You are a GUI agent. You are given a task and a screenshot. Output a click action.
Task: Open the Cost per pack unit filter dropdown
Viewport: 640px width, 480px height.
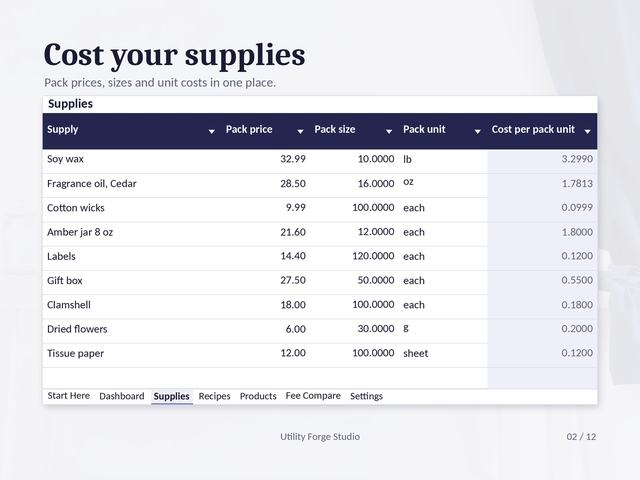[x=587, y=131]
